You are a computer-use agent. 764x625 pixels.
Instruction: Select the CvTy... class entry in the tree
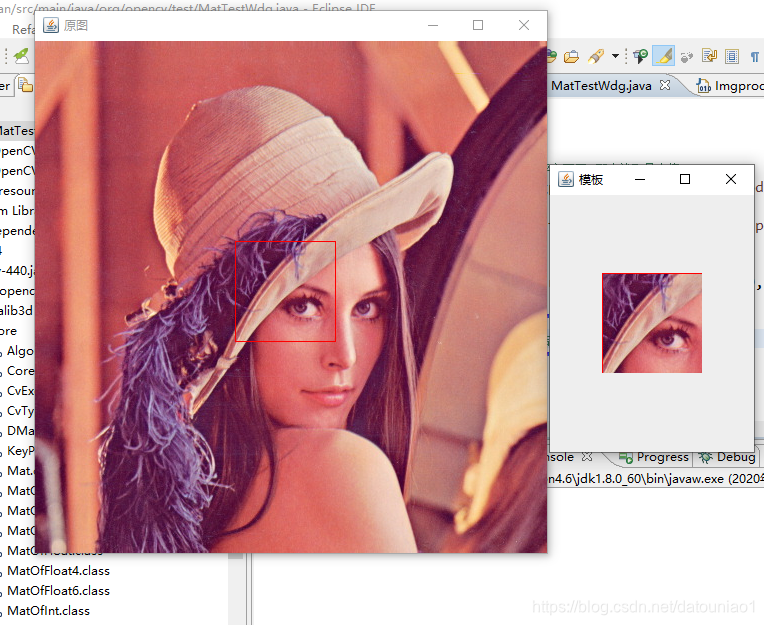(18, 411)
